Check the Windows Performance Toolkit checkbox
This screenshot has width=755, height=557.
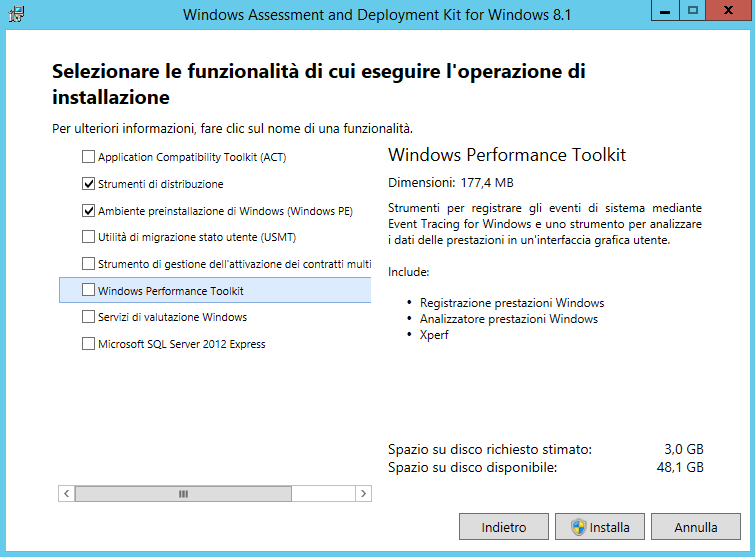pyautogui.click(x=89, y=291)
